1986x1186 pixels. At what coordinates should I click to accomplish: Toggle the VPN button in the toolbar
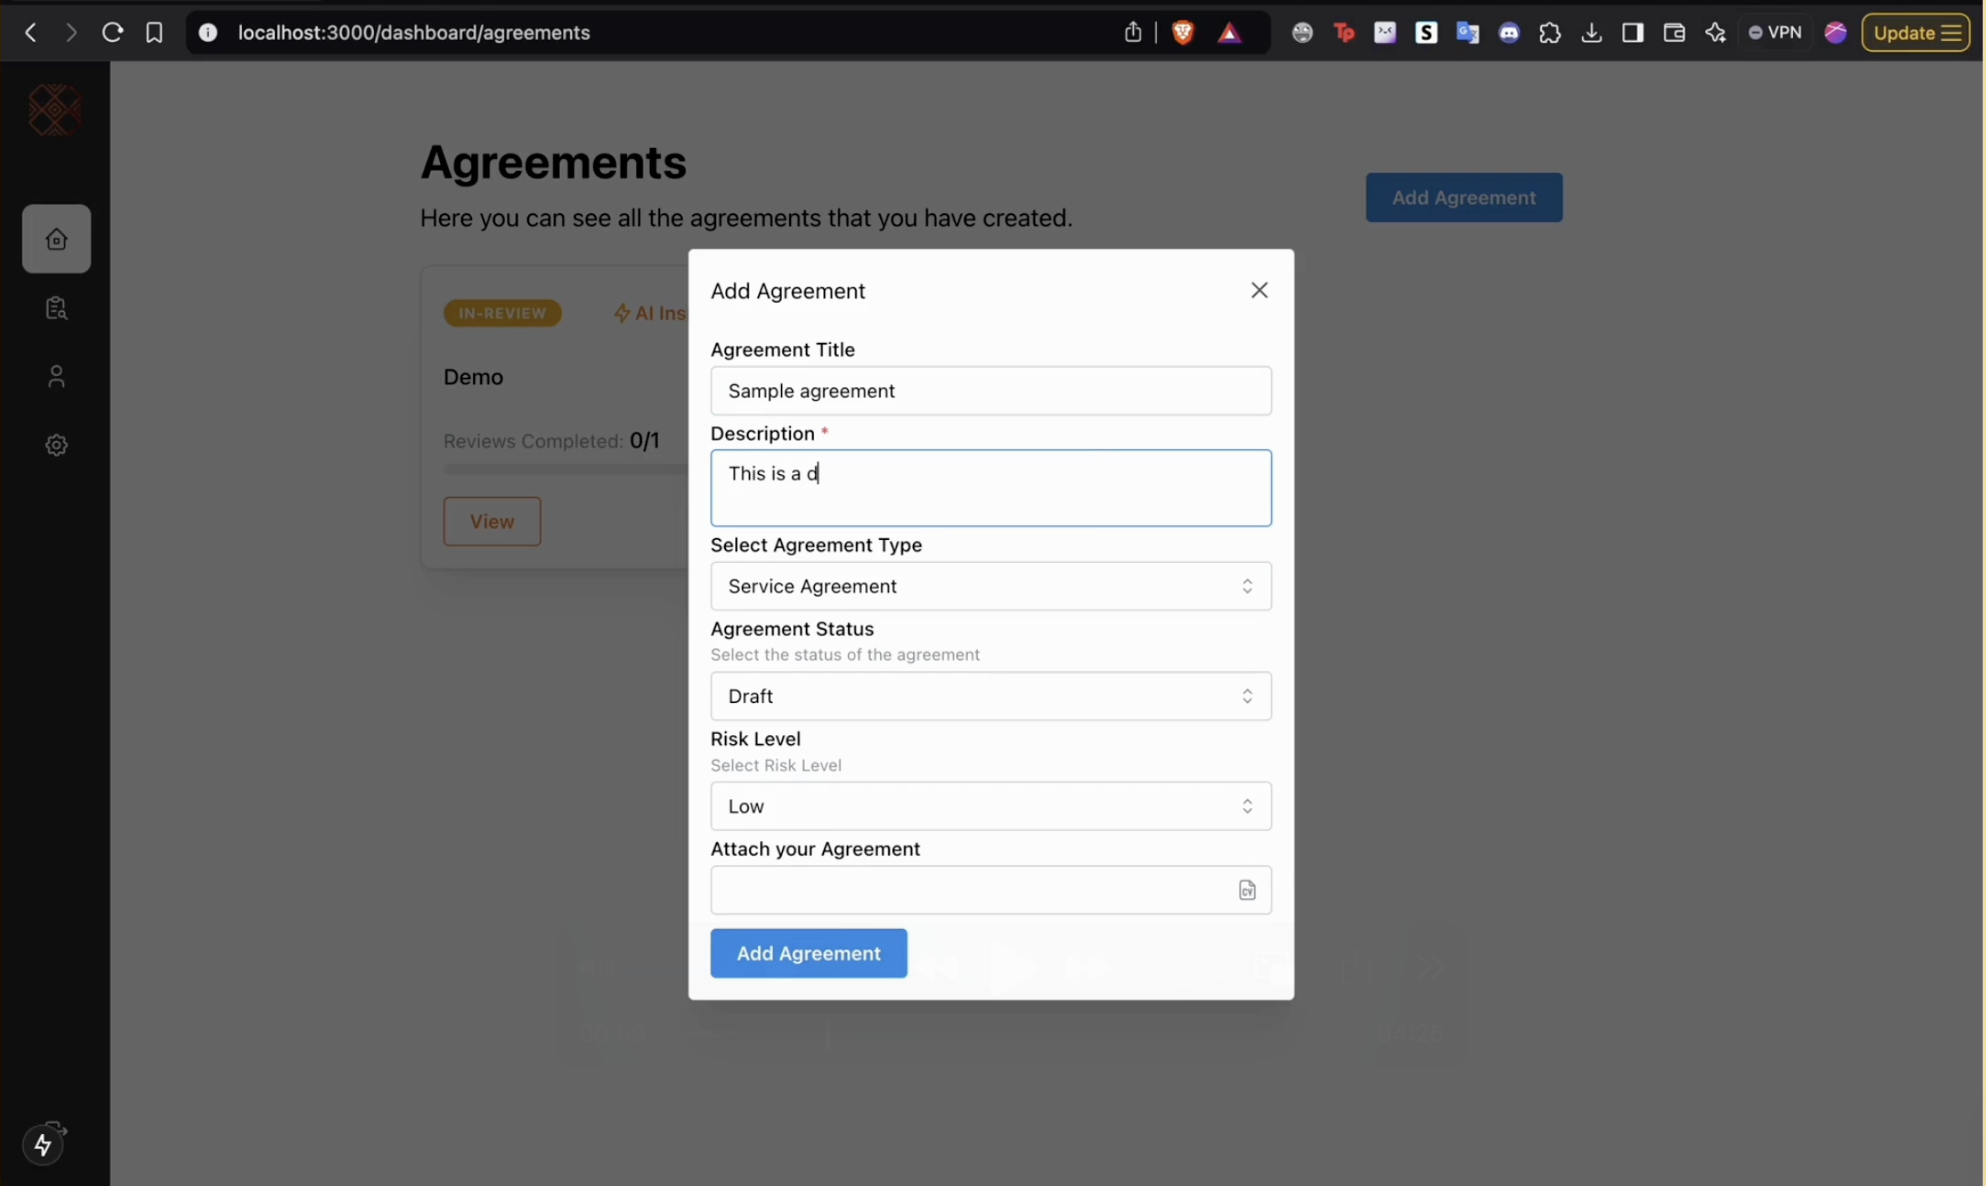click(x=1775, y=33)
